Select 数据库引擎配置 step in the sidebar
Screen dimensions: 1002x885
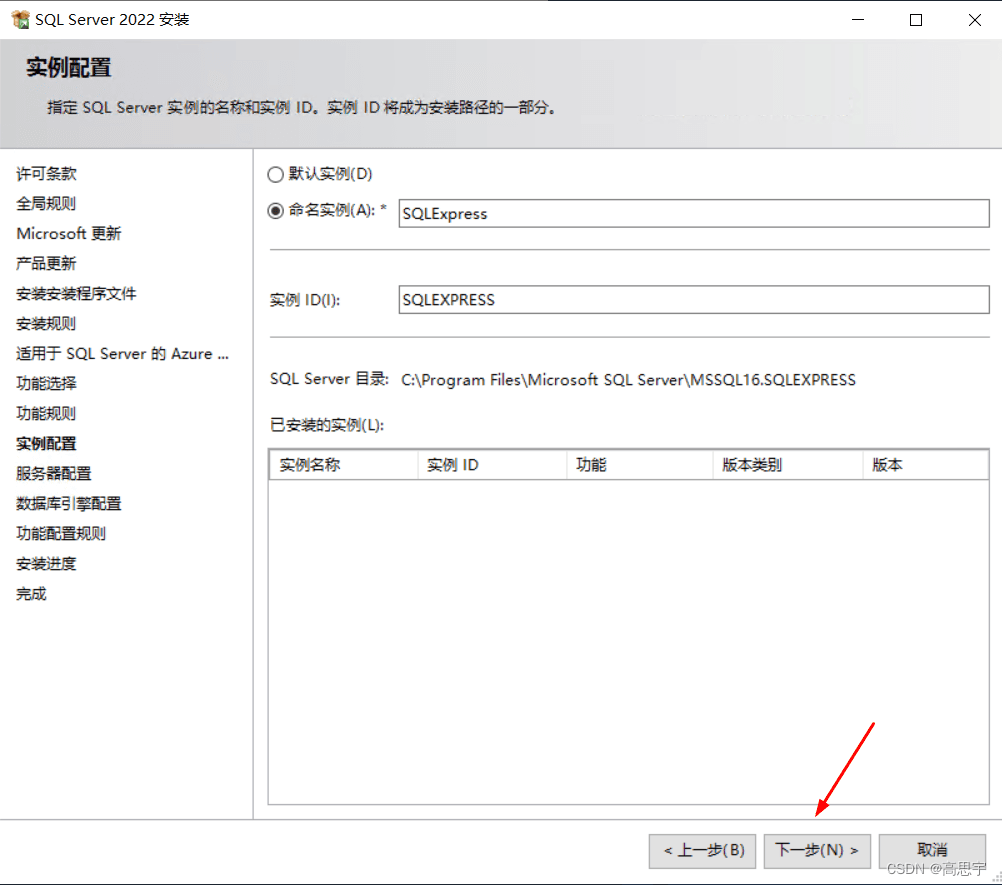68,504
